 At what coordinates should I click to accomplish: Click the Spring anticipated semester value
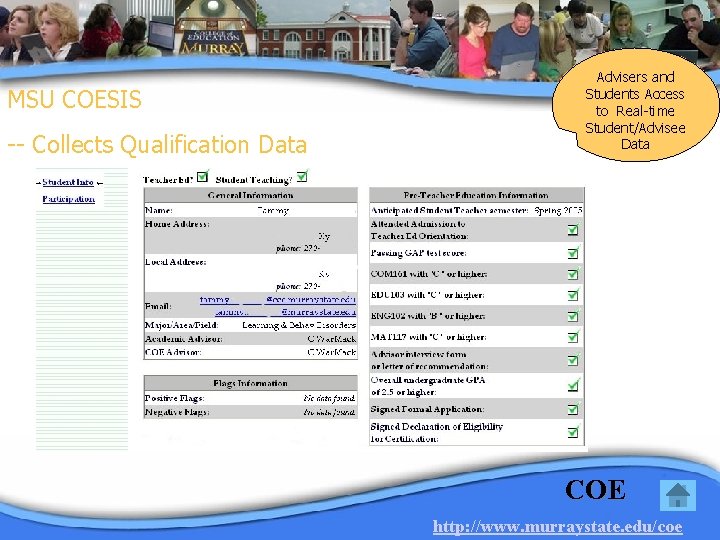click(558, 210)
